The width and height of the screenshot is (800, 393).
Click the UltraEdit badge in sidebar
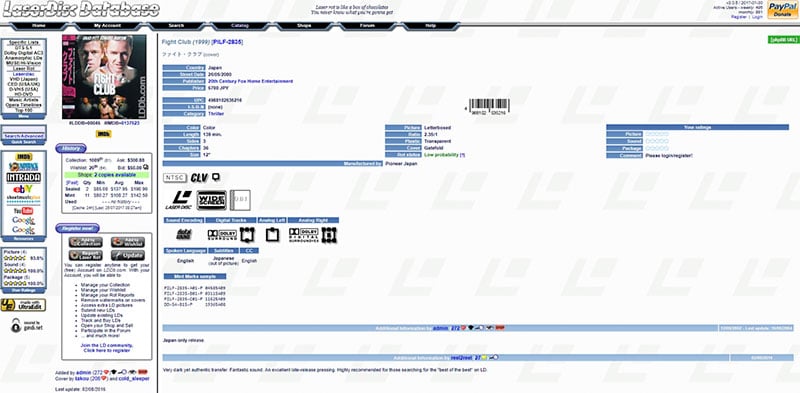23,305
